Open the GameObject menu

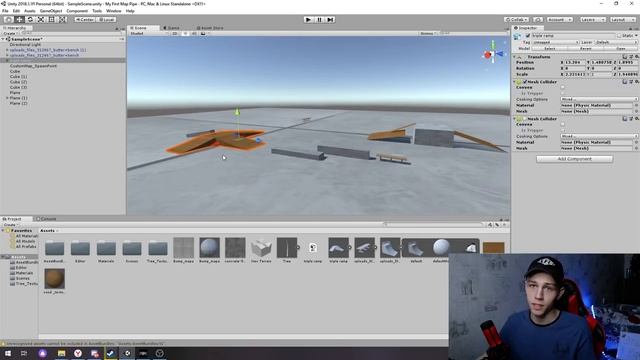click(x=51, y=11)
